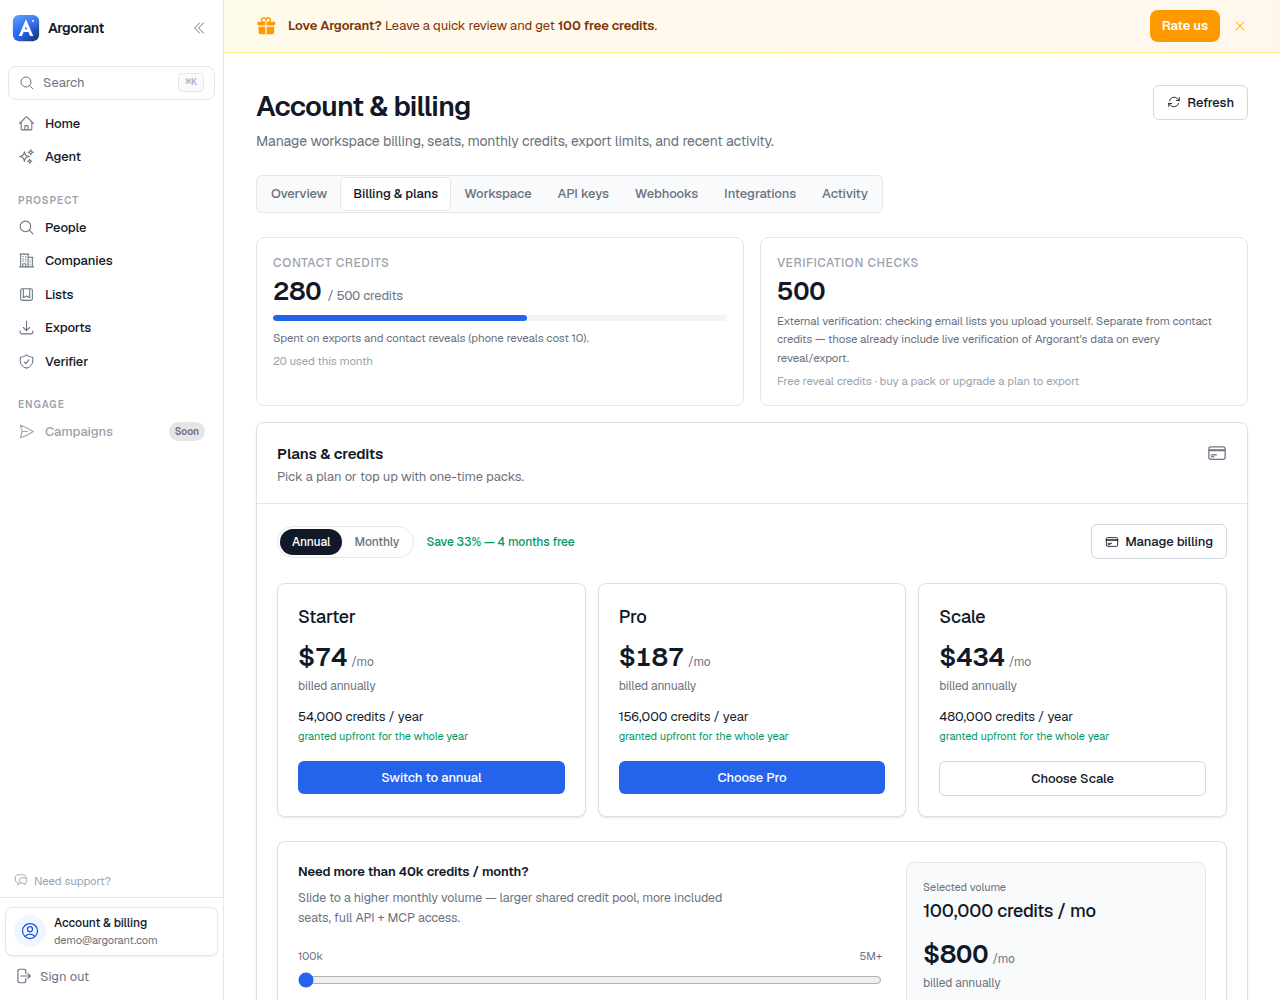Click the contact credits progress bar
Image resolution: width=1280 pixels, height=1000 pixels.
[x=500, y=318]
